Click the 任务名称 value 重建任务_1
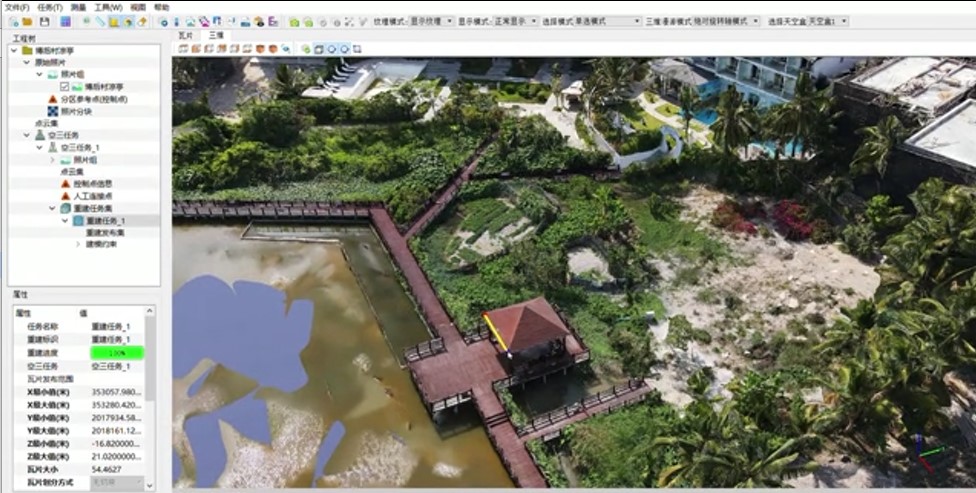 tap(111, 327)
